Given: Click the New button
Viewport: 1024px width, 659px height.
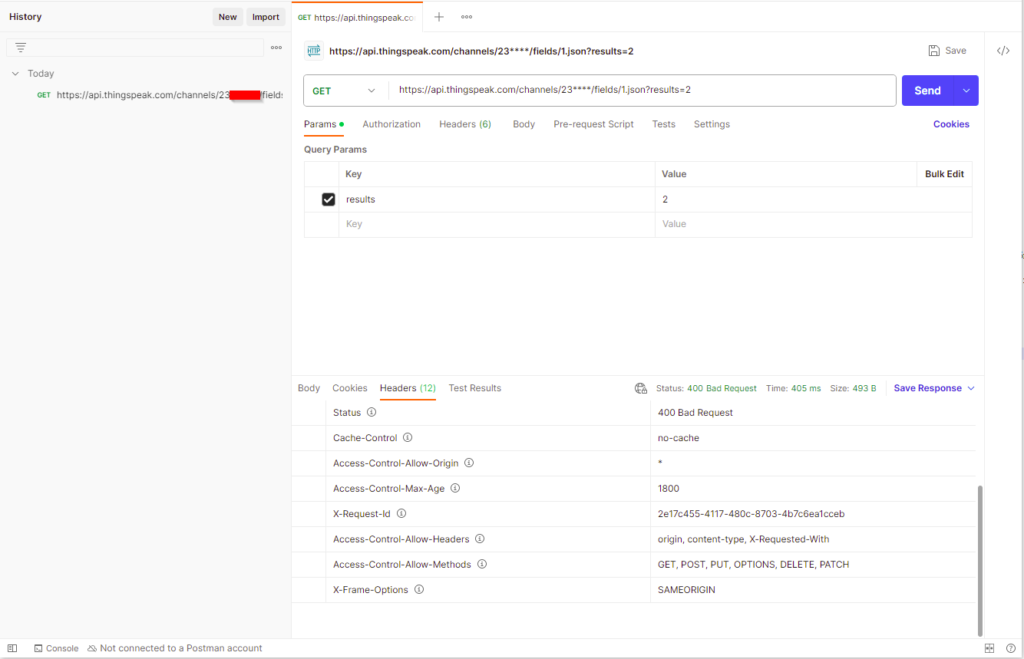Looking at the screenshot, I should coord(227,17).
